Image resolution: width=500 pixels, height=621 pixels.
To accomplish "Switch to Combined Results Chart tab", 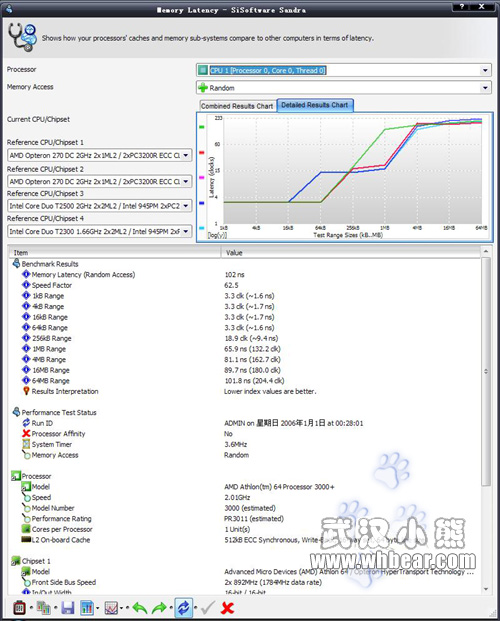I will click(237, 106).
